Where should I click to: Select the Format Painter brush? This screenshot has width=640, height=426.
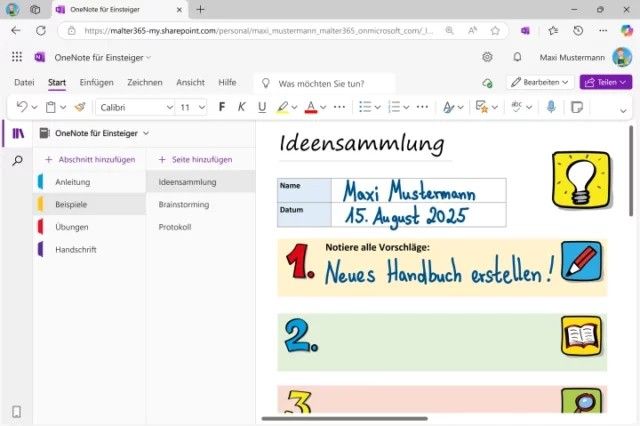pyautogui.click(x=80, y=106)
